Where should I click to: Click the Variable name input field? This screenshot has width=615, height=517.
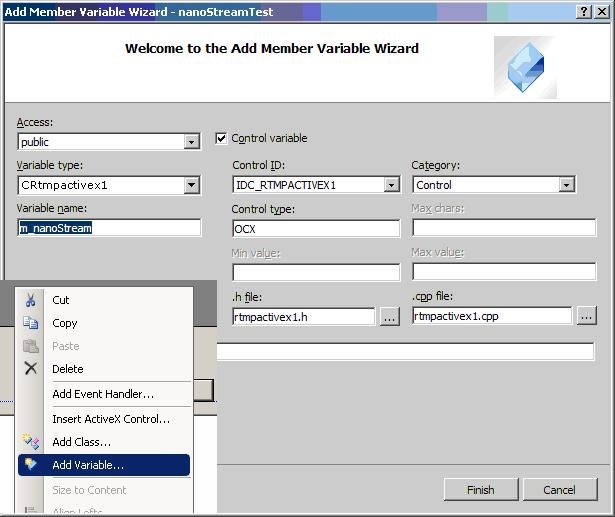[109, 228]
